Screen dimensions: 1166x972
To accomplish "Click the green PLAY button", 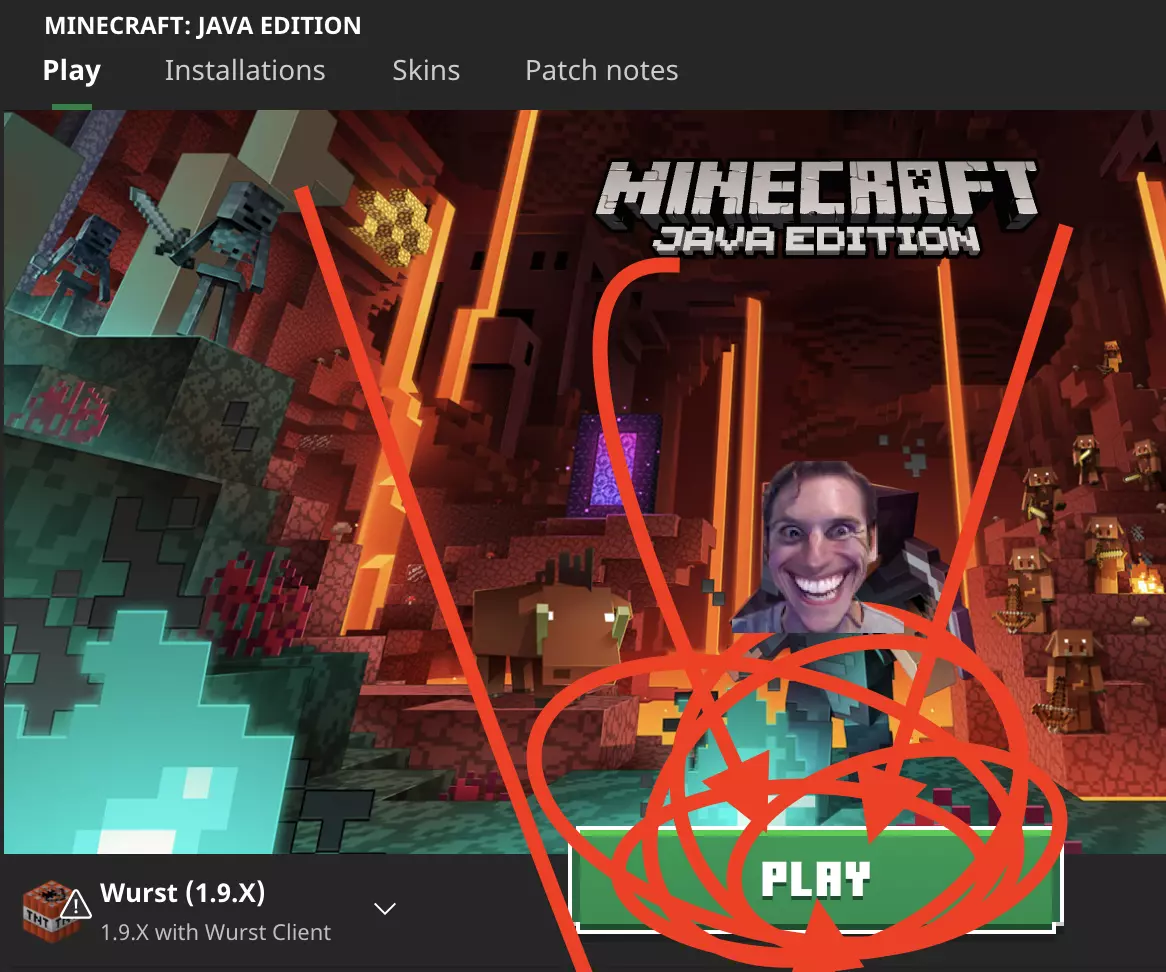I will pos(816,878).
